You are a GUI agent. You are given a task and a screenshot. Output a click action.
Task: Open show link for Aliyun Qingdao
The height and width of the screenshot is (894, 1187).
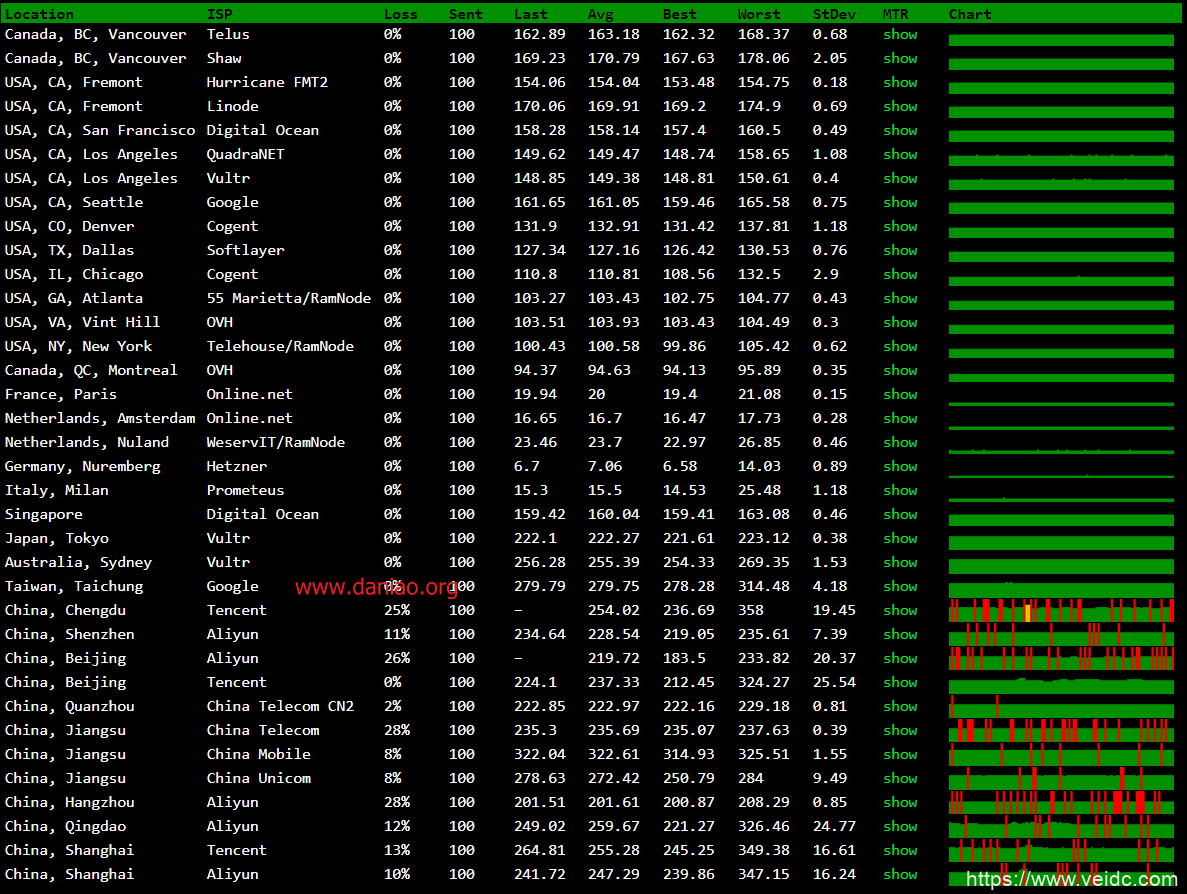pyautogui.click(x=900, y=826)
